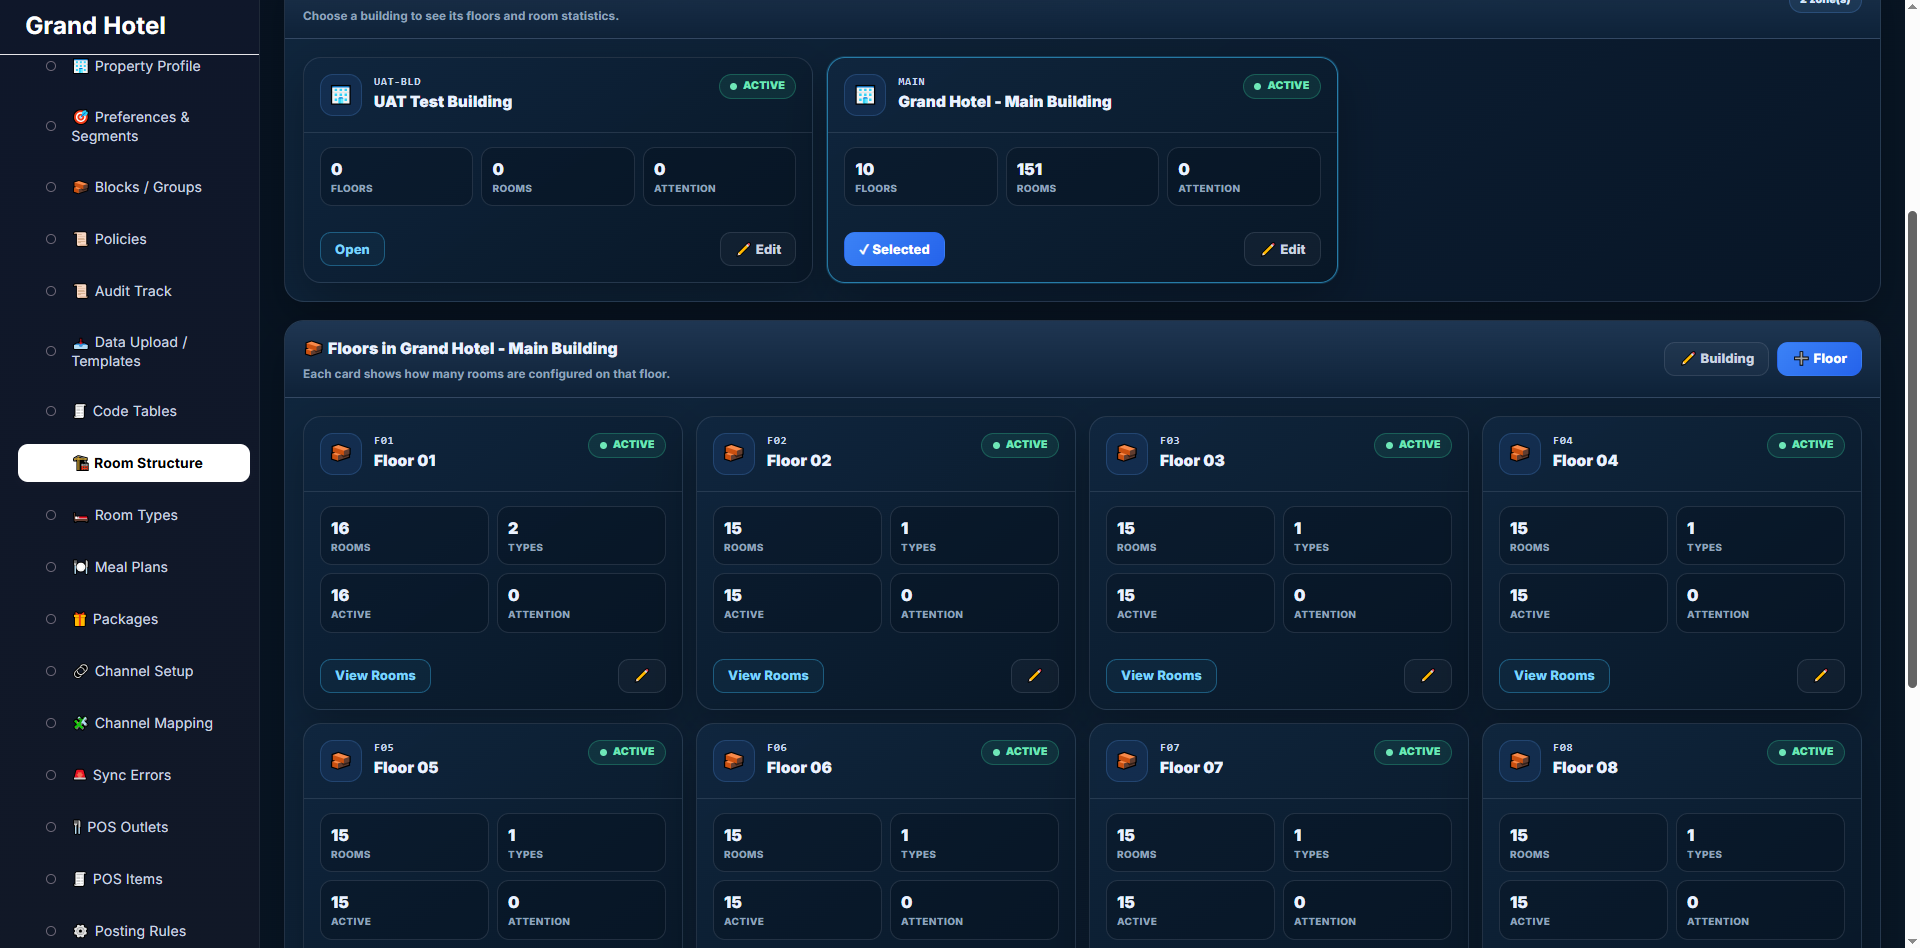1920x948 pixels.
Task: Open the UAT Test Building
Action: coord(352,249)
